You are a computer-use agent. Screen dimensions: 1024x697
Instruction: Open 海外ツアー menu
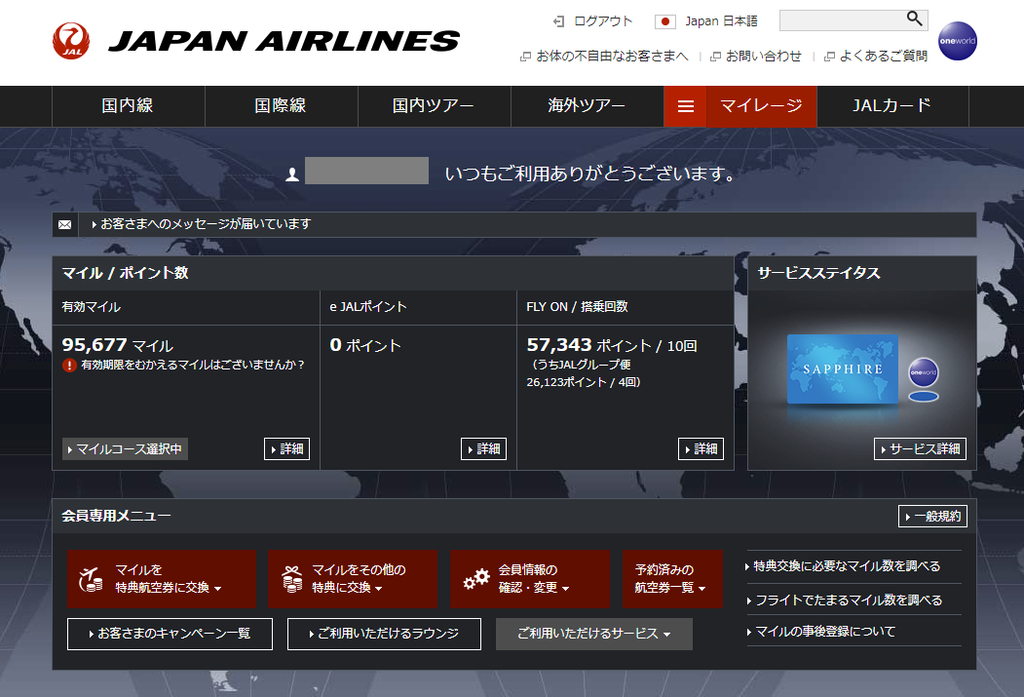click(x=586, y=106)
